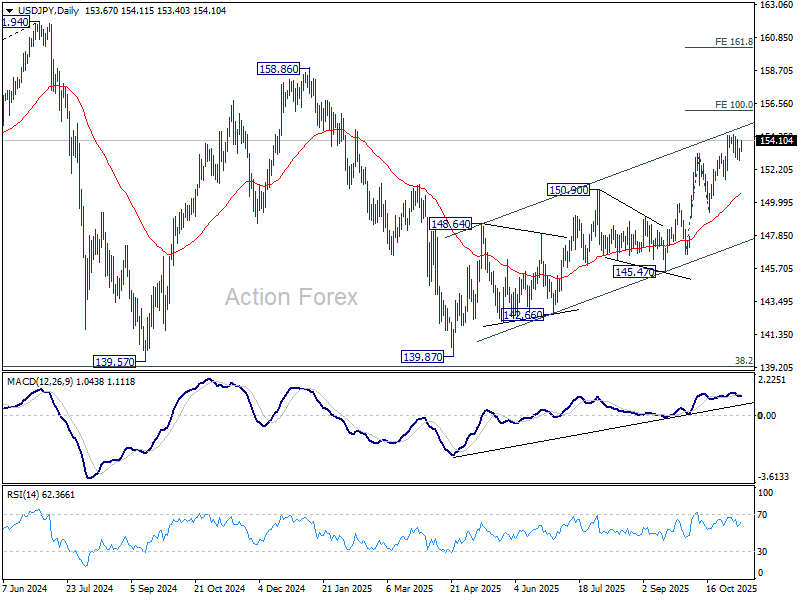Select the 139.870 low price label
This screenshot has width=800, height=600.
(422, 357)
